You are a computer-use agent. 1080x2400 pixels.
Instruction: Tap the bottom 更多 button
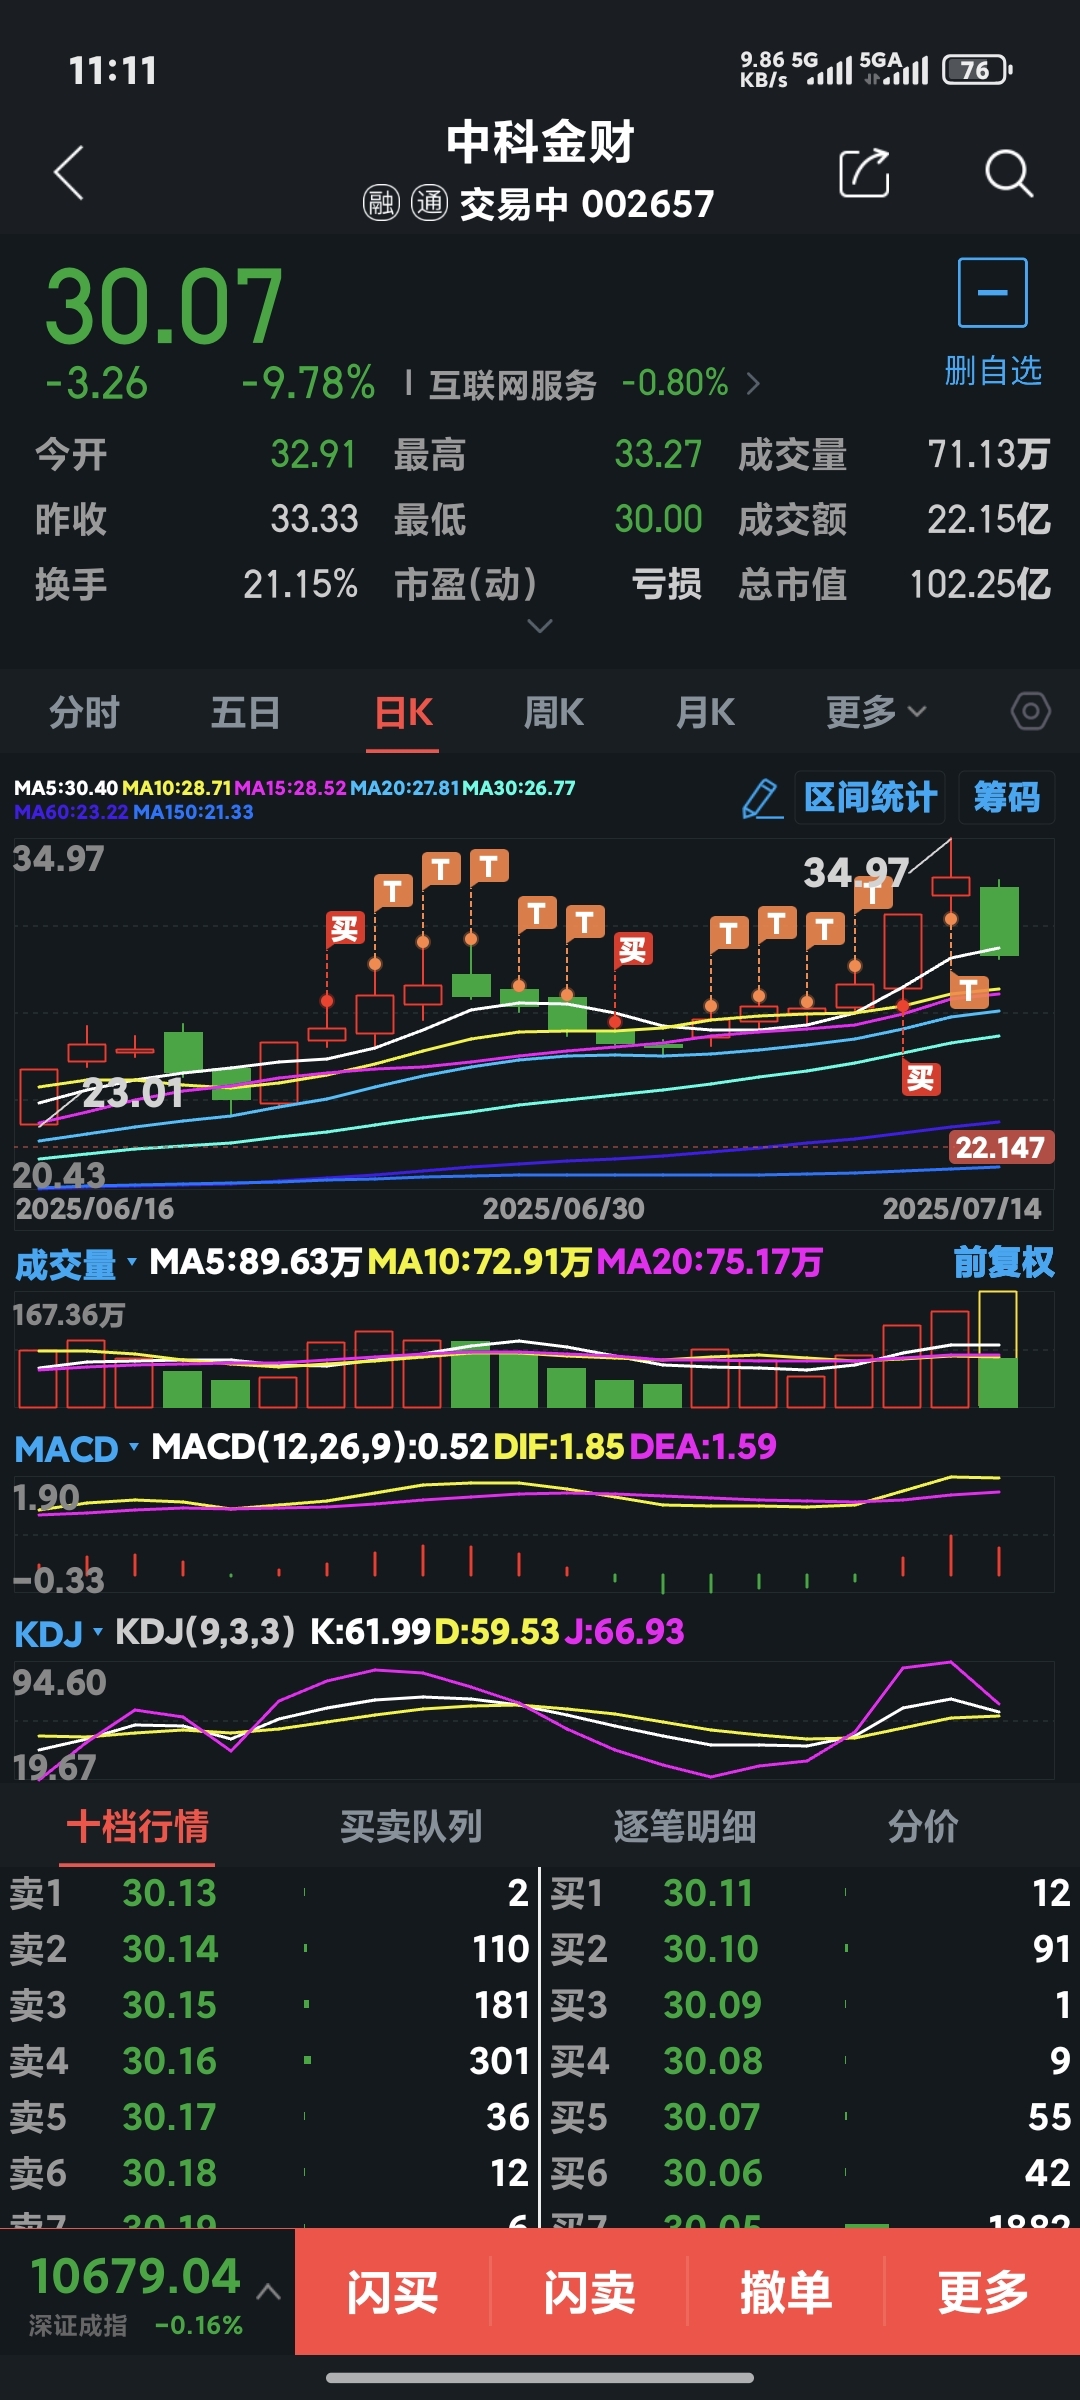point(983,2292)
